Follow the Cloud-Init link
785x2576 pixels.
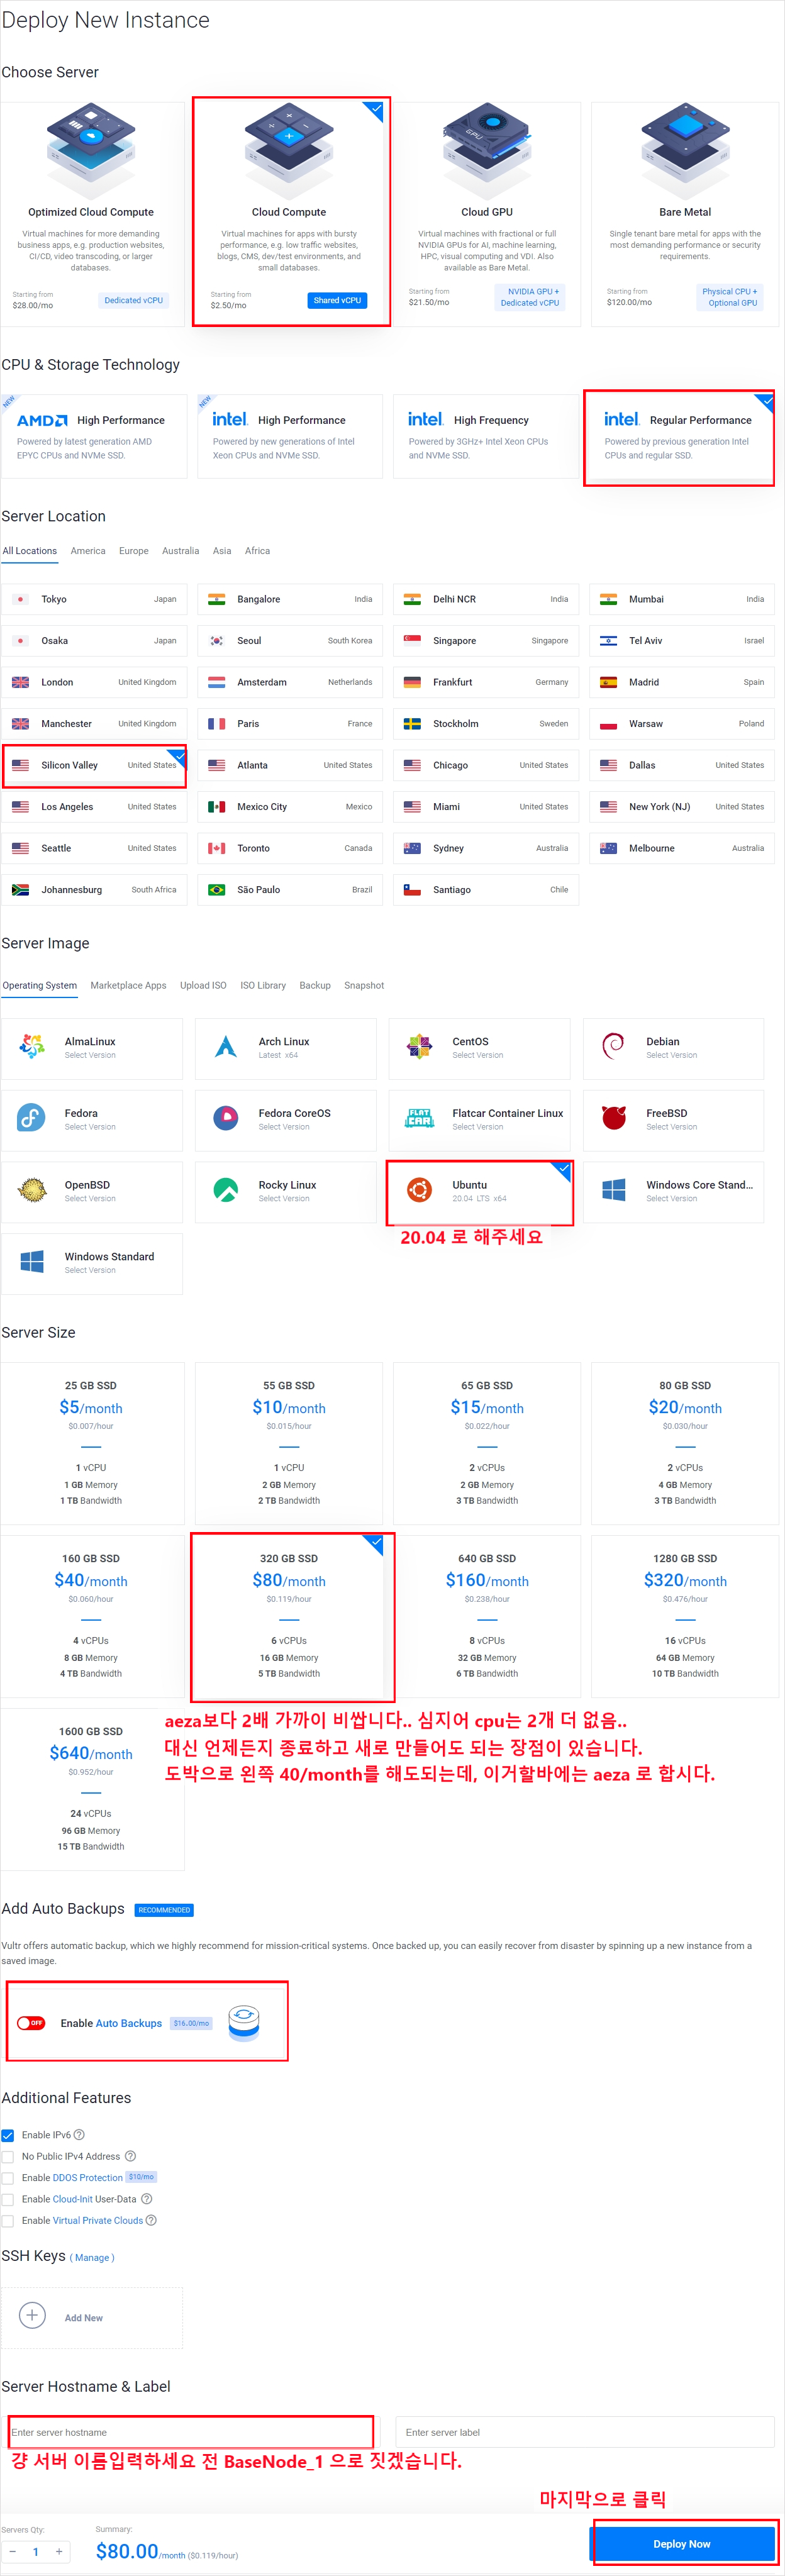73,2199
